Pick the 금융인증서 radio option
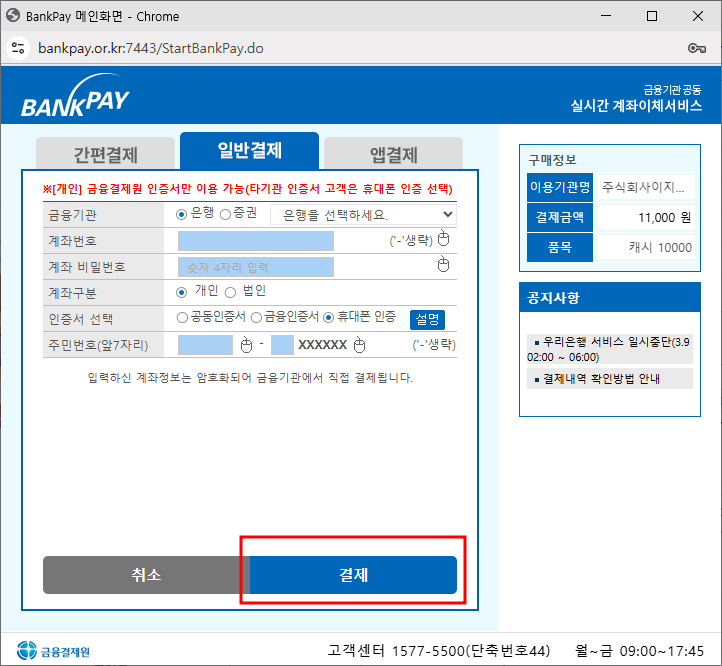722x666 pixels. click(x=256, y=318)
